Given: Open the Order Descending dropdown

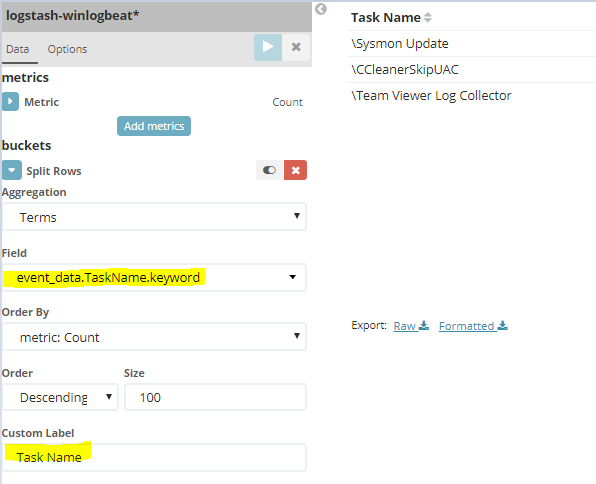Looking at the screenshot, I should point(60,397).
